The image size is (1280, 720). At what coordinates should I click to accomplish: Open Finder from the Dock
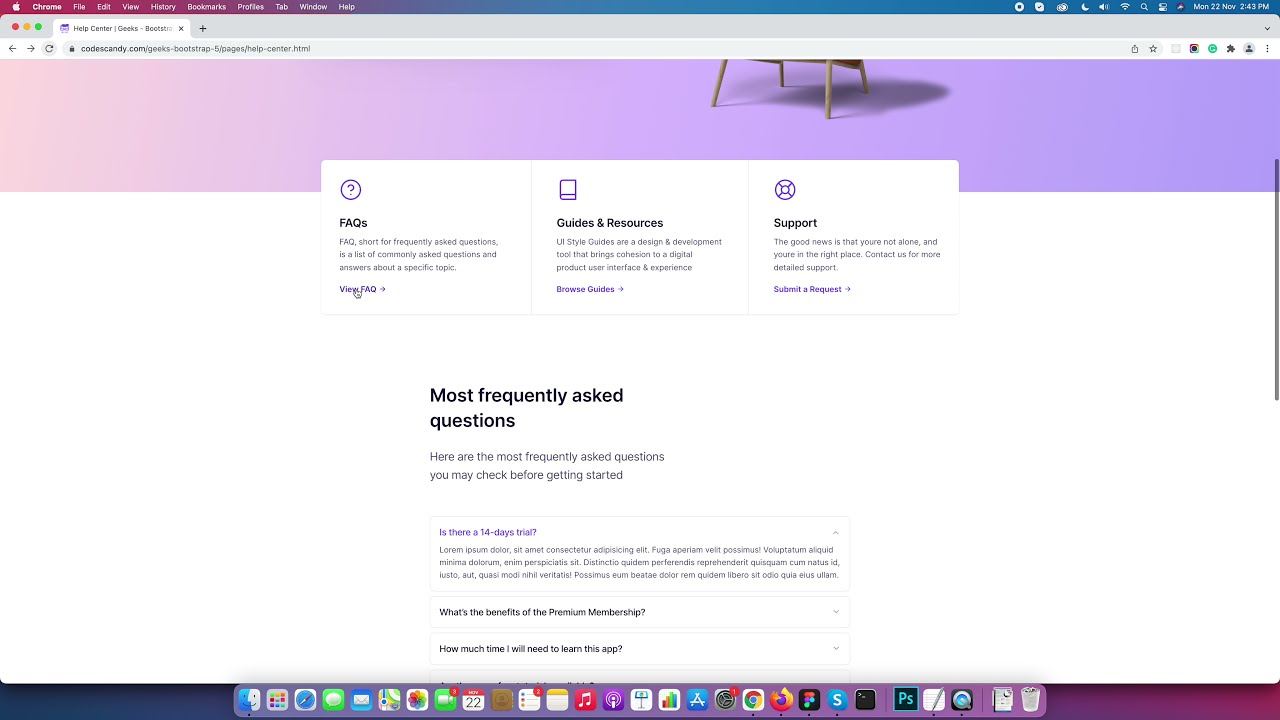click(x=250, y=700)
